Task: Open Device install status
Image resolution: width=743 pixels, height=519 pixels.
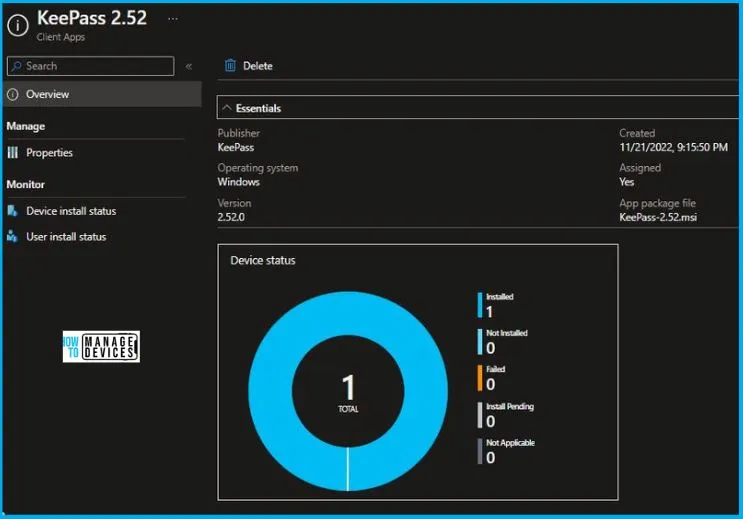Action: click(x=71, y=211)
